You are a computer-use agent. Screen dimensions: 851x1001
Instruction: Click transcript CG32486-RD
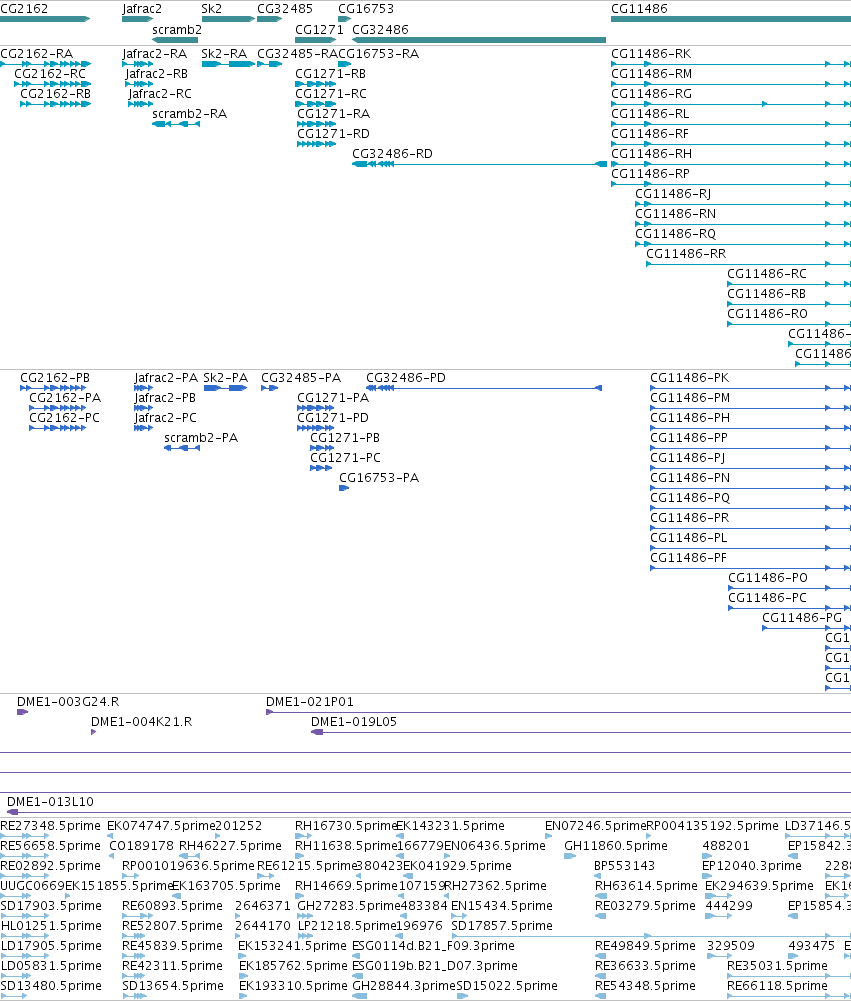pos(393,154)
